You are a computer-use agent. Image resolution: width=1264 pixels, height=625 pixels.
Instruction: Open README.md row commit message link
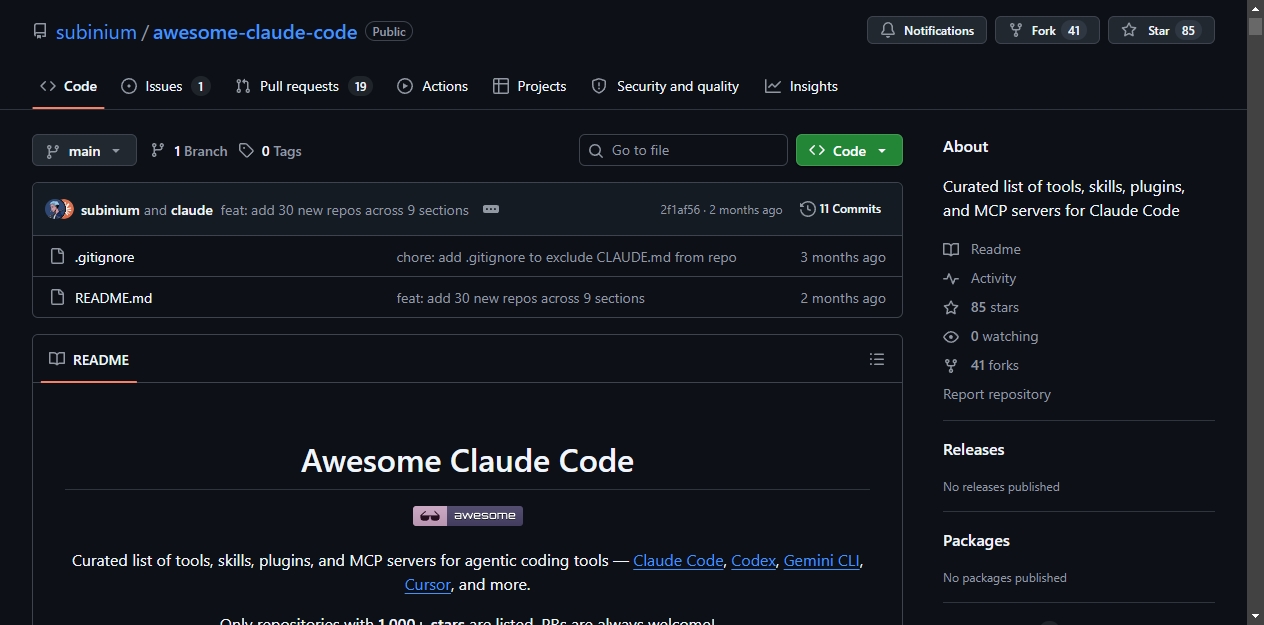(x=520, y=298)
